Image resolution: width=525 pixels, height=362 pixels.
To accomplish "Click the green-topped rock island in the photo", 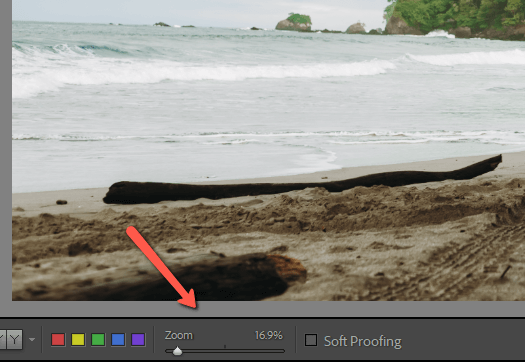I will pos(294,22).
